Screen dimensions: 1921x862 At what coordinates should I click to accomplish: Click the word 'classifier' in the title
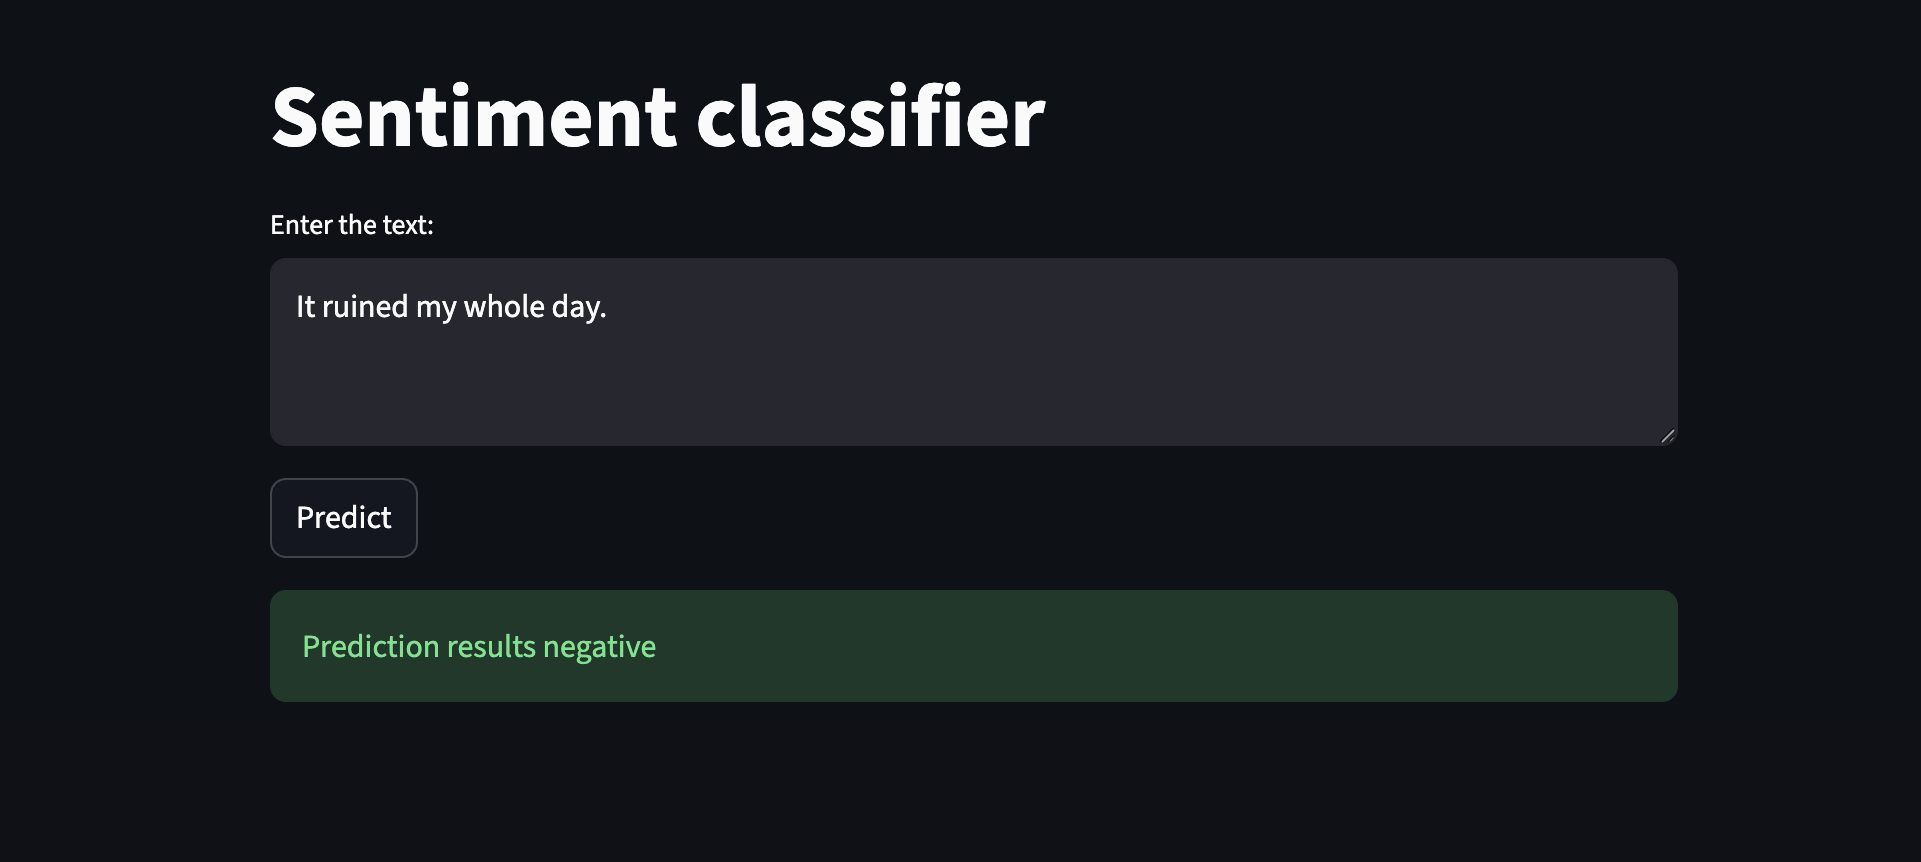[x=869, y=118]
